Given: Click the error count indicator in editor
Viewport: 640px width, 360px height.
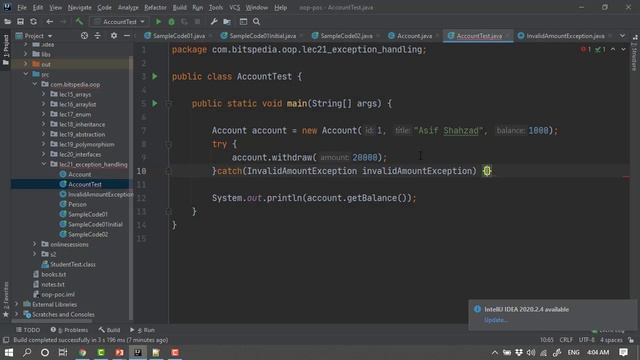Looking at the screenshot, I should tap(586, 49).
